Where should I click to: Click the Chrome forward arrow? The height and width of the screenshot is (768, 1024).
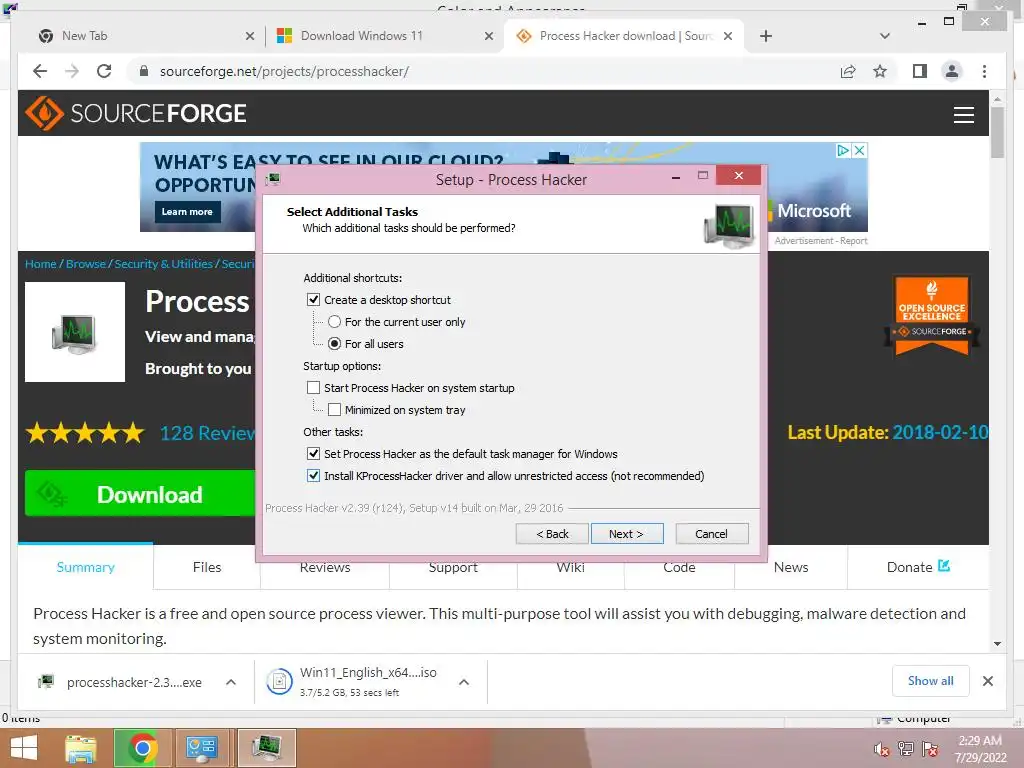pyautogui.click(x=72, y=71)
